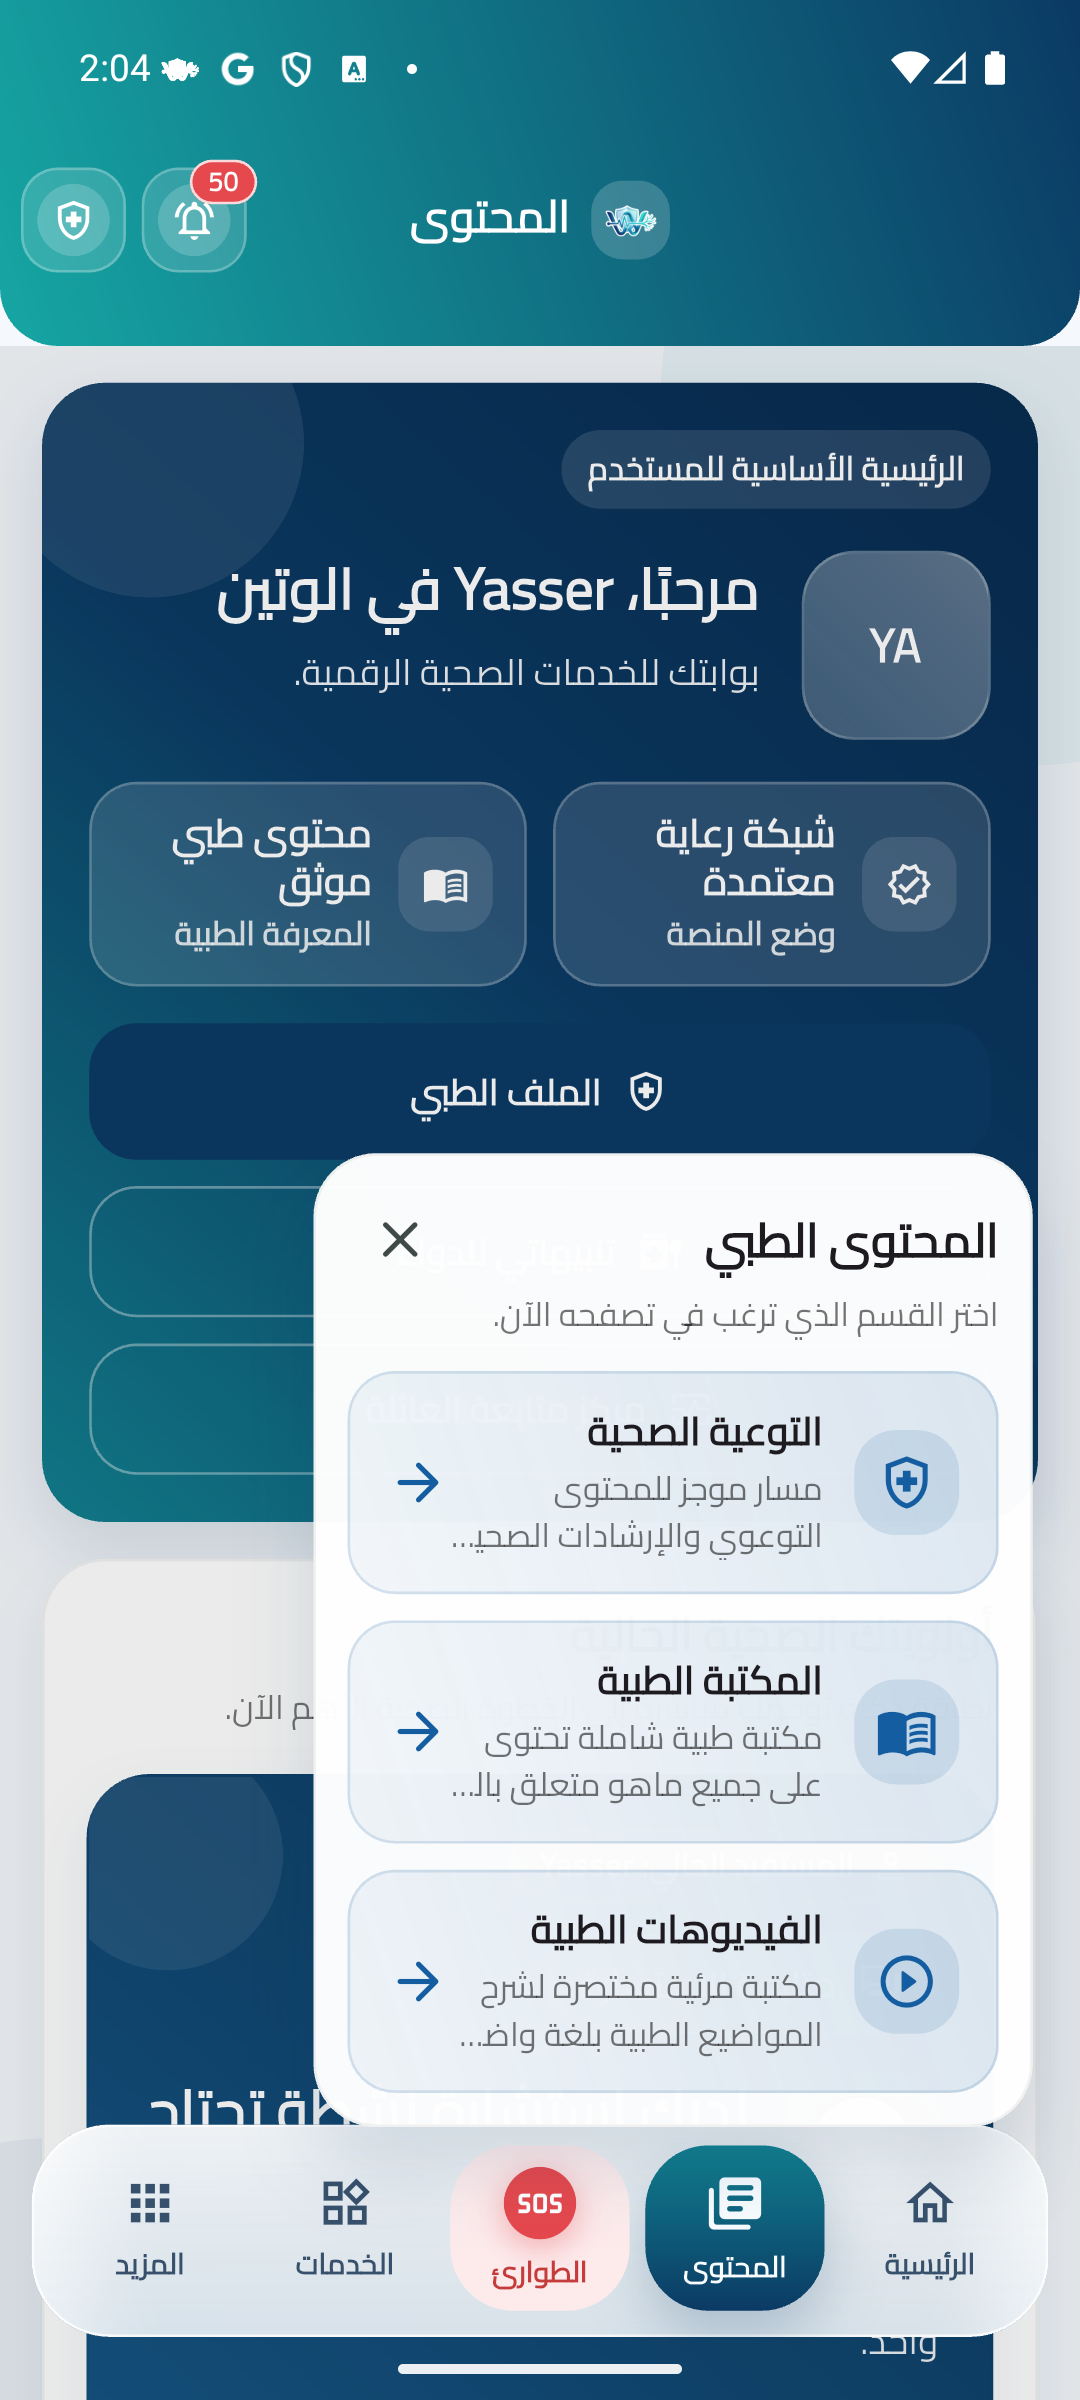Switch to the الرئيسية tab
This screenshot has width=1080, height=2400.
pos(929,2228)
